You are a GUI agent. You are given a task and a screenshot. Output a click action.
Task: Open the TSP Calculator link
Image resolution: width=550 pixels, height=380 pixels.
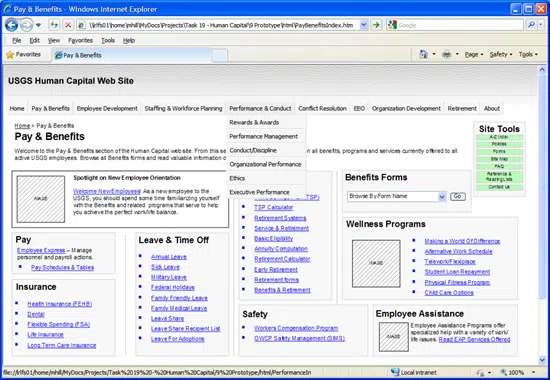(x=274, y=207)
